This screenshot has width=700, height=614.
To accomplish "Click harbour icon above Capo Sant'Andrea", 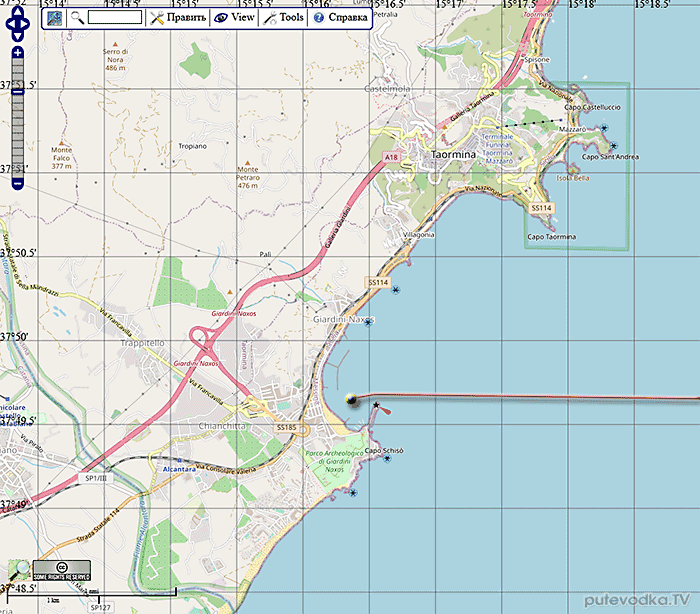I will coord(613,146).
